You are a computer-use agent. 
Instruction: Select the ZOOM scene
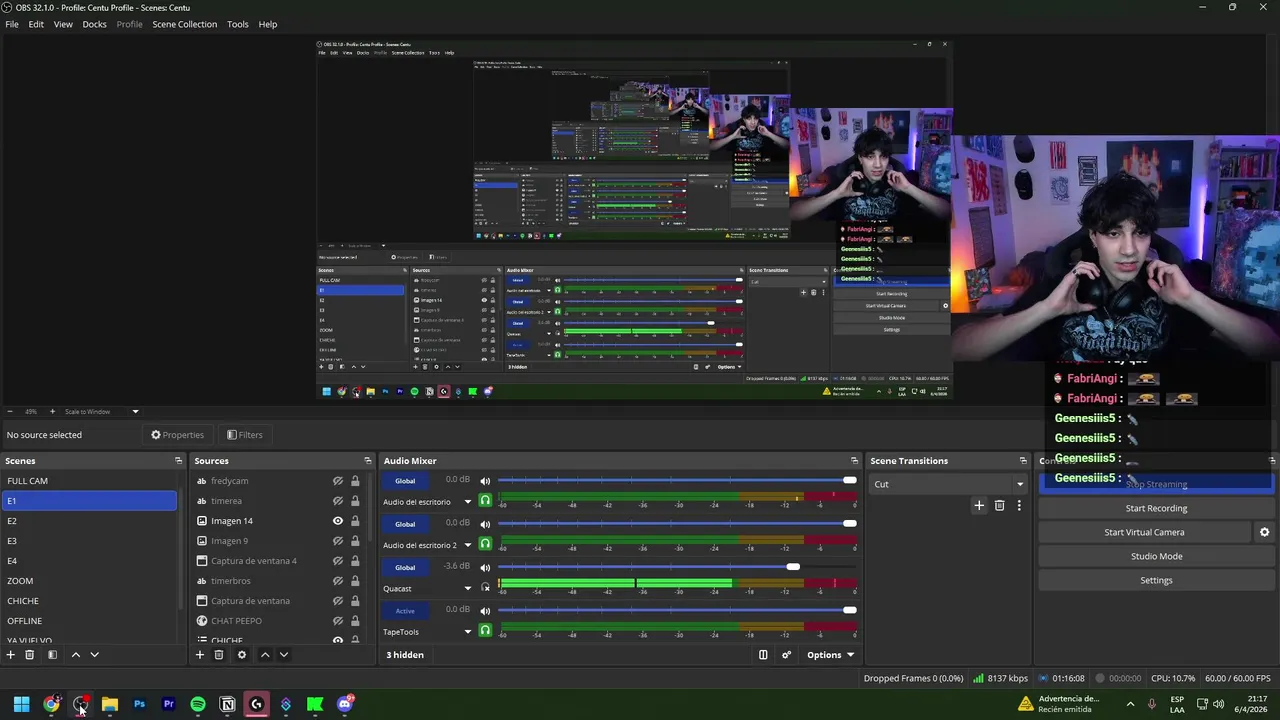point(89,581)
